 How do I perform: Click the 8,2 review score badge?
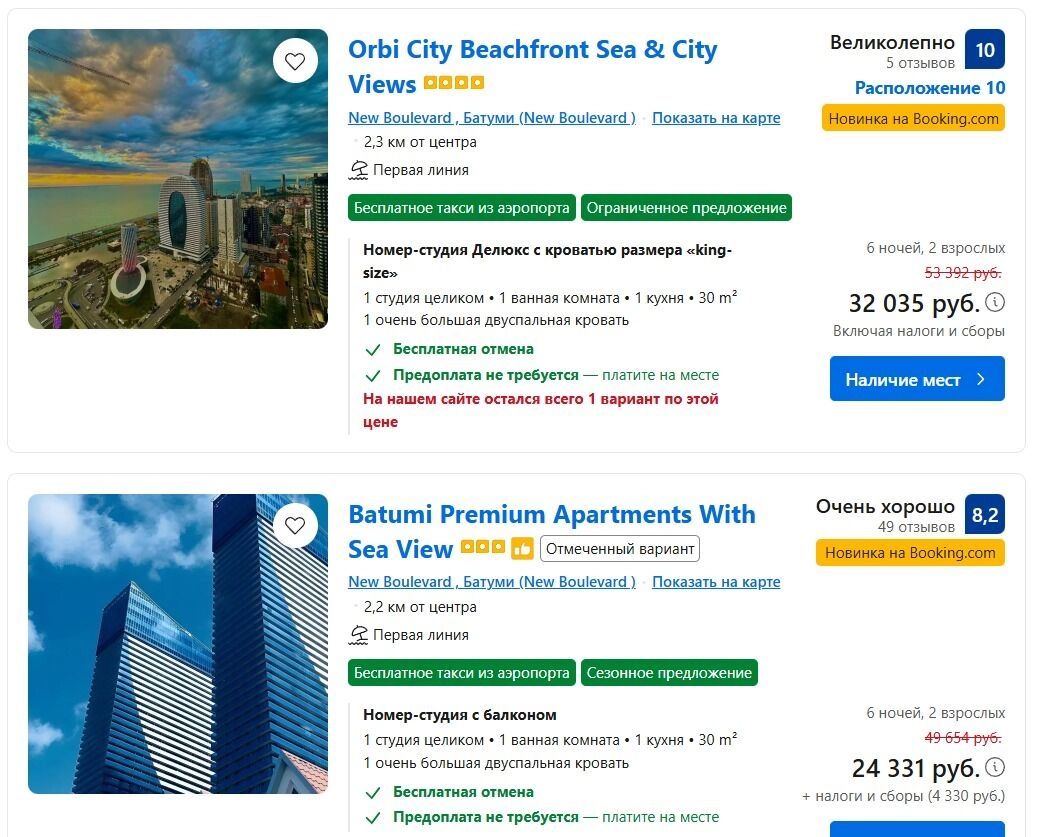(x=984, y=515)
